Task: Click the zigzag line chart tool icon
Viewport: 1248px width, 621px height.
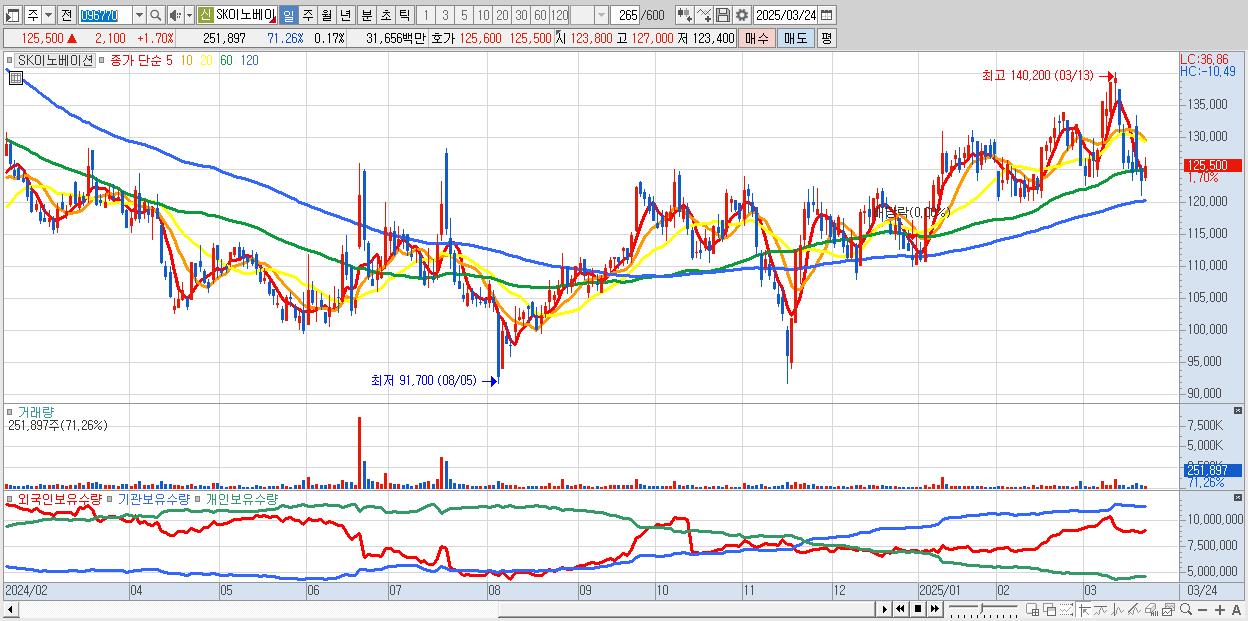Action: point(1117,609)
